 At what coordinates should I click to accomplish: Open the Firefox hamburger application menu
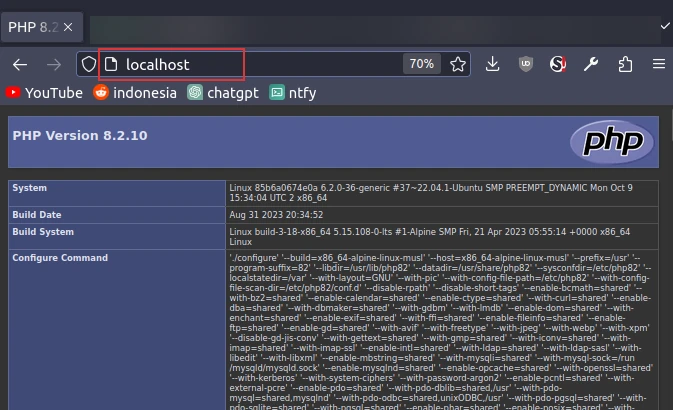pyautogui.click(x=658, y=65)
